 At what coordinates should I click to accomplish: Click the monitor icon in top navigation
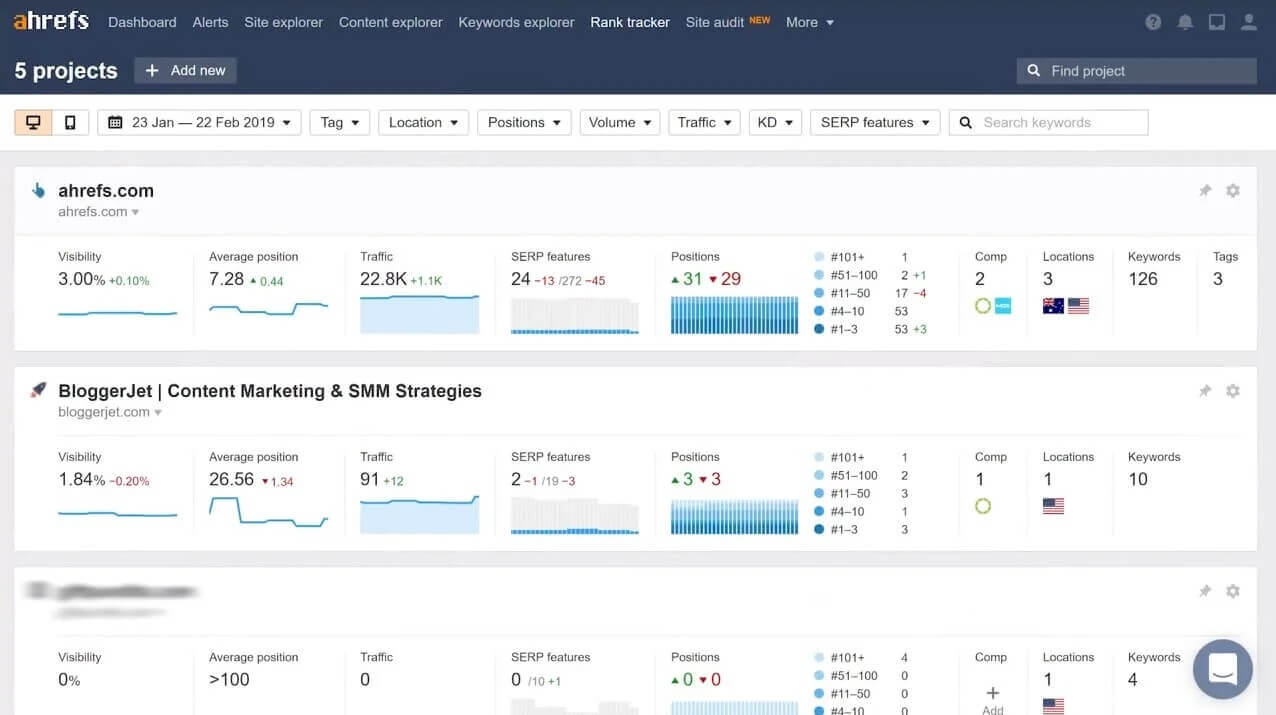1217,22
